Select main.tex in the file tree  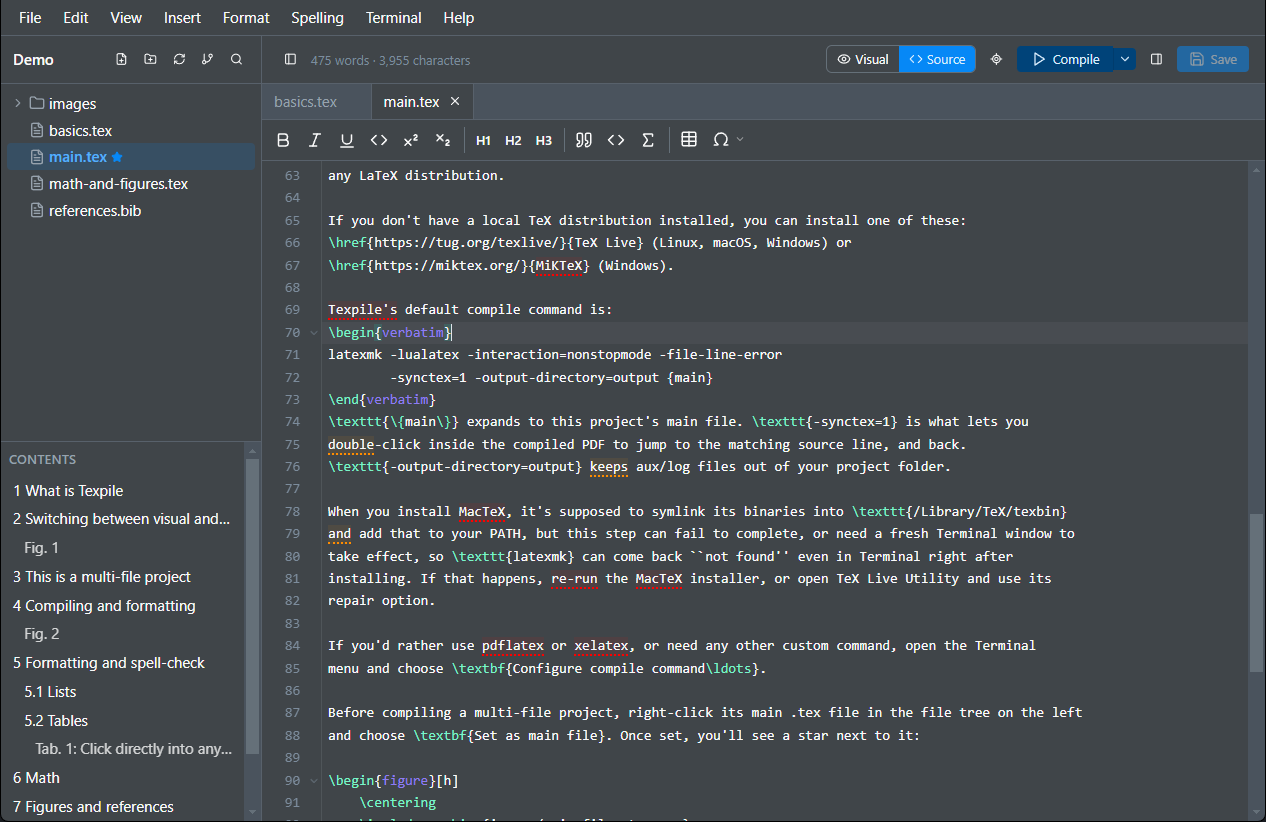pyautogui.click(x=130, y=157)
